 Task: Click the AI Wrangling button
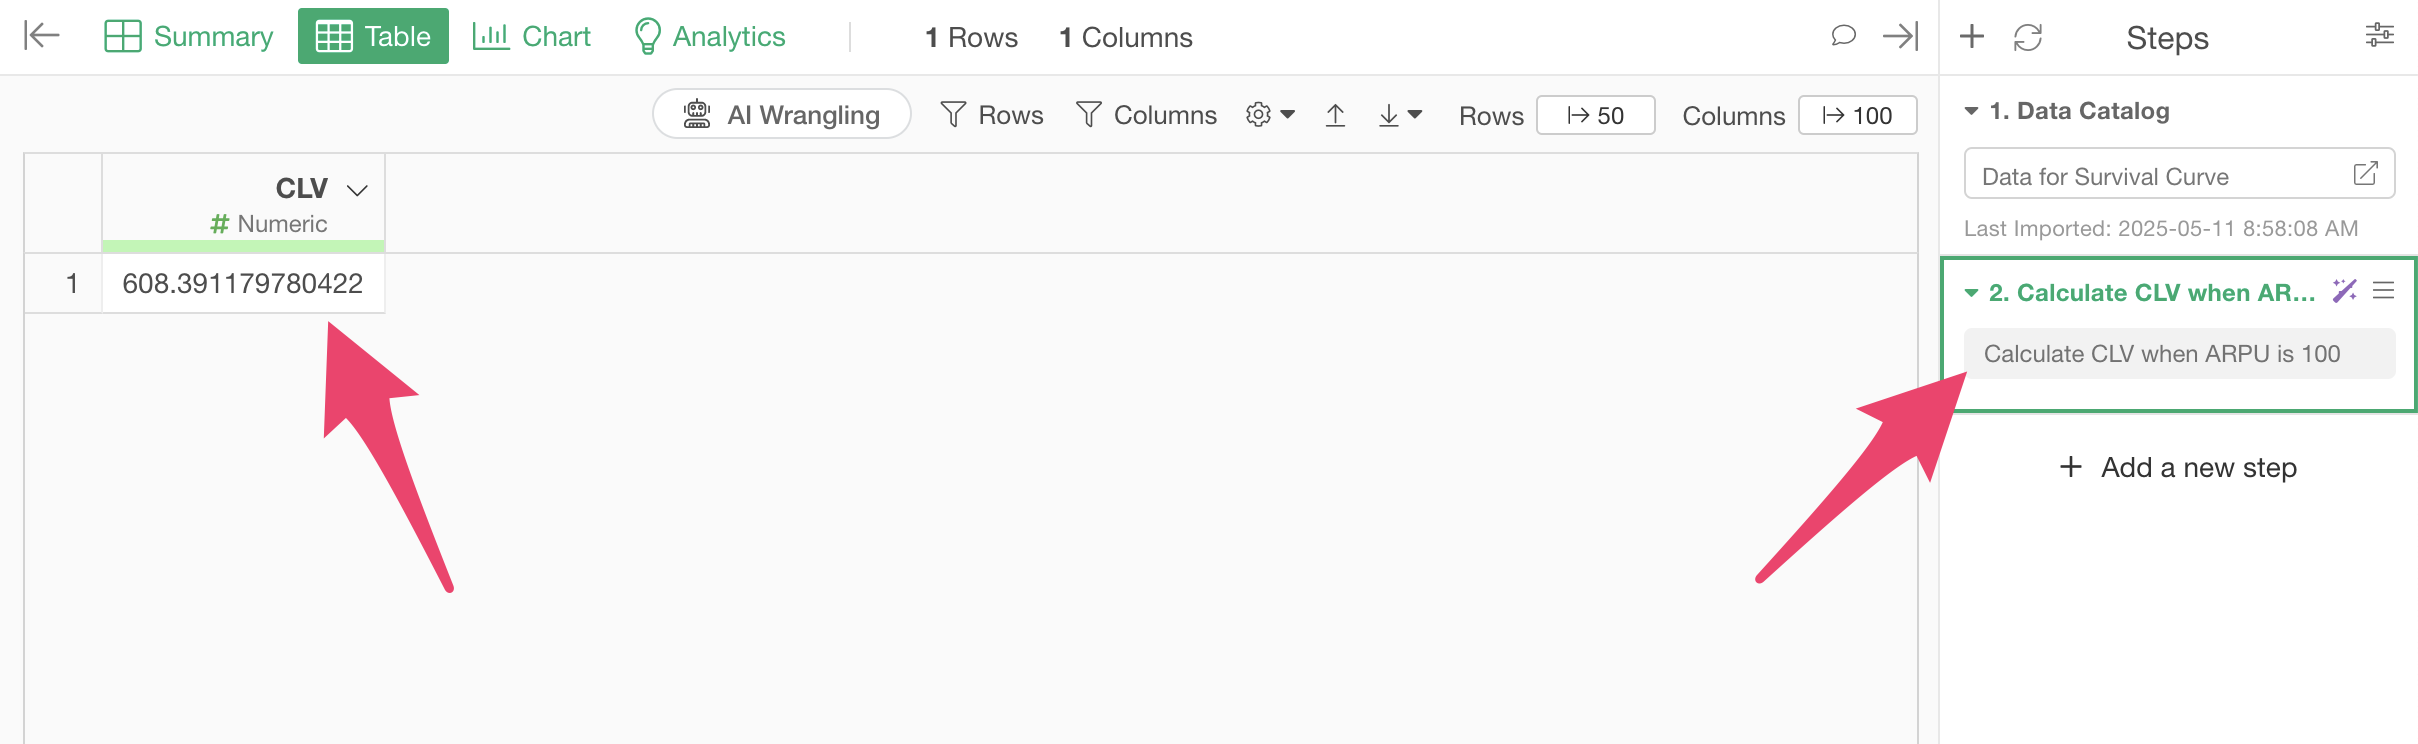781,115
